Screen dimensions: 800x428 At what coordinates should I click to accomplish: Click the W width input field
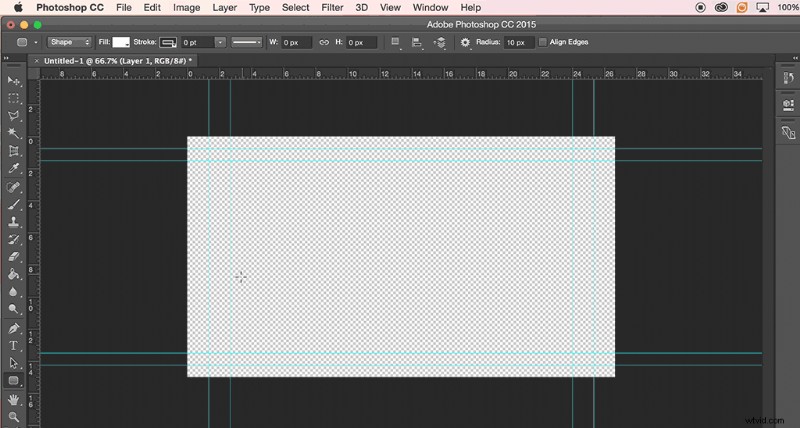296,42
